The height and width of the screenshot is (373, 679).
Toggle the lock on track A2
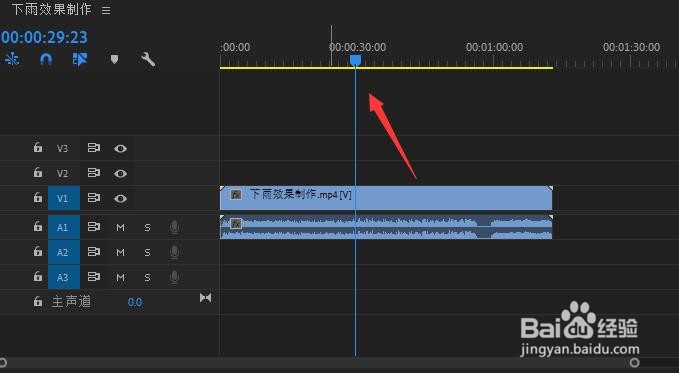click(x=38, y=251)
